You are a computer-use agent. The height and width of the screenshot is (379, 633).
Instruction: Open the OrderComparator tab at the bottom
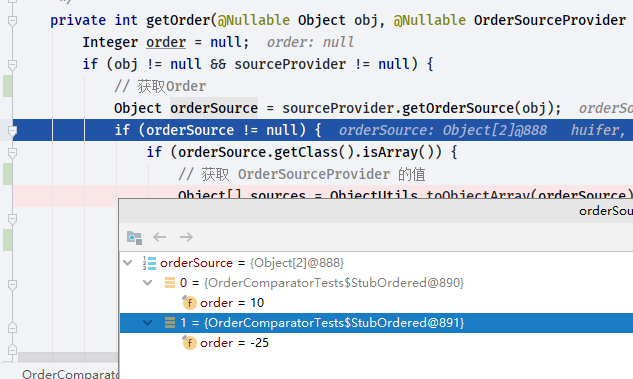click(x=70, y=374)
